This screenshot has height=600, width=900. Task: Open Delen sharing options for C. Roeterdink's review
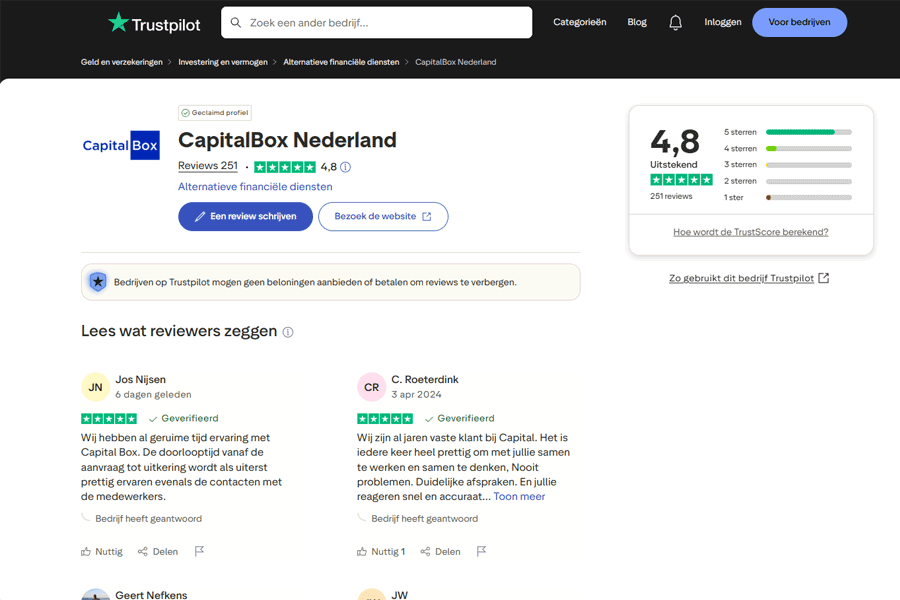click(x=440, y=551)
